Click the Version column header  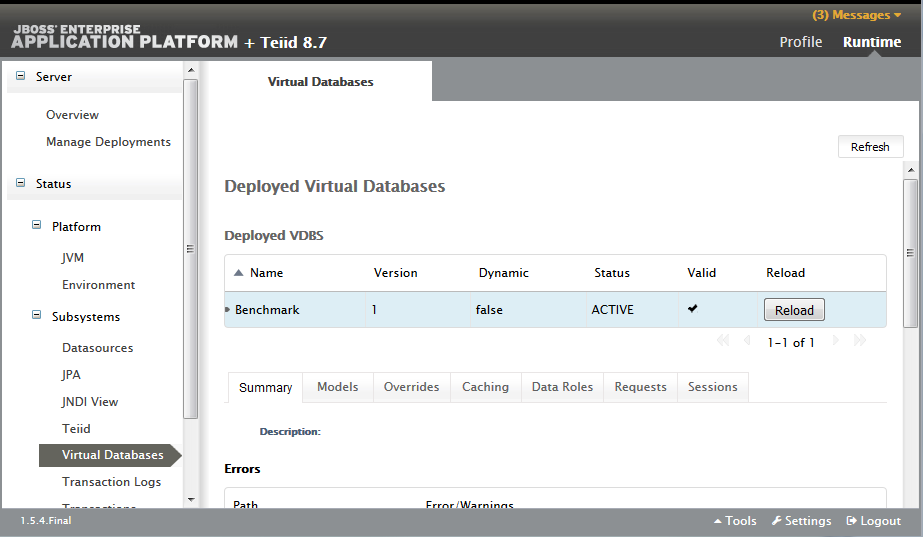coord(396,273)
